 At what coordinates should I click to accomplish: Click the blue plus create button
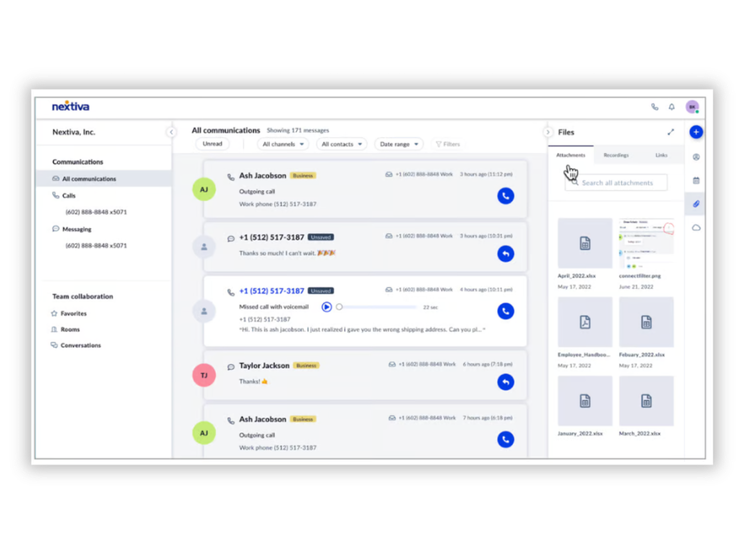click(696, 132)
